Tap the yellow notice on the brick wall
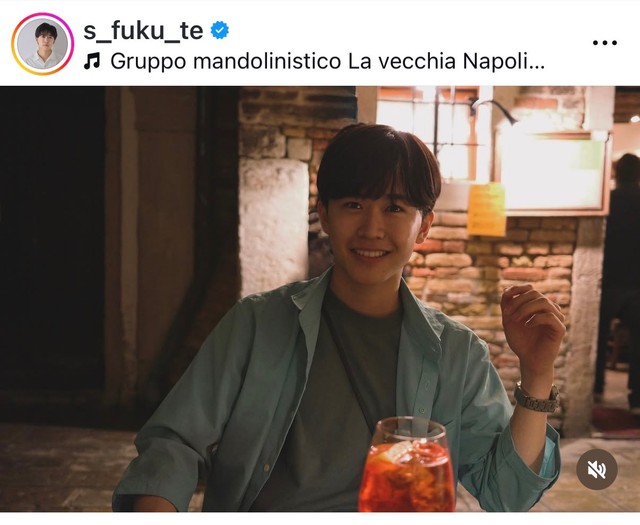The image size is (640, 525). pos(487,209)
